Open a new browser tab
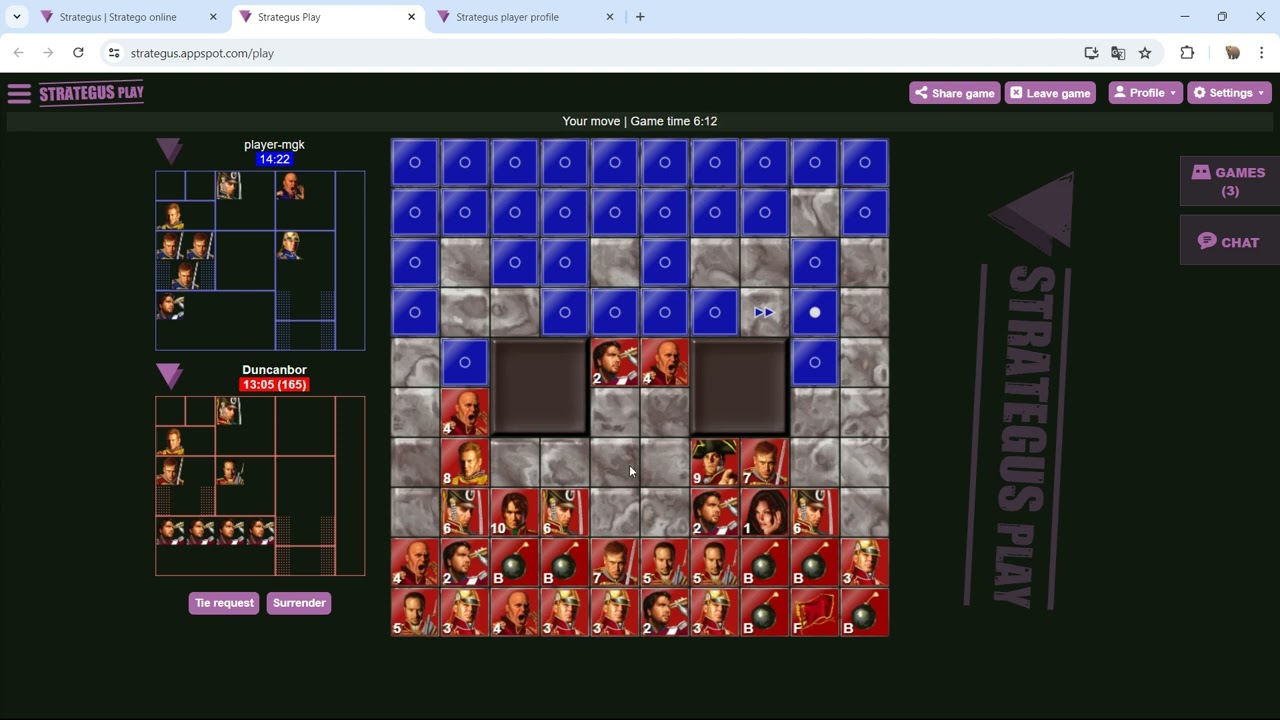Image resolution: width=1280 pixels, height=720 pixels. (640, 17)
